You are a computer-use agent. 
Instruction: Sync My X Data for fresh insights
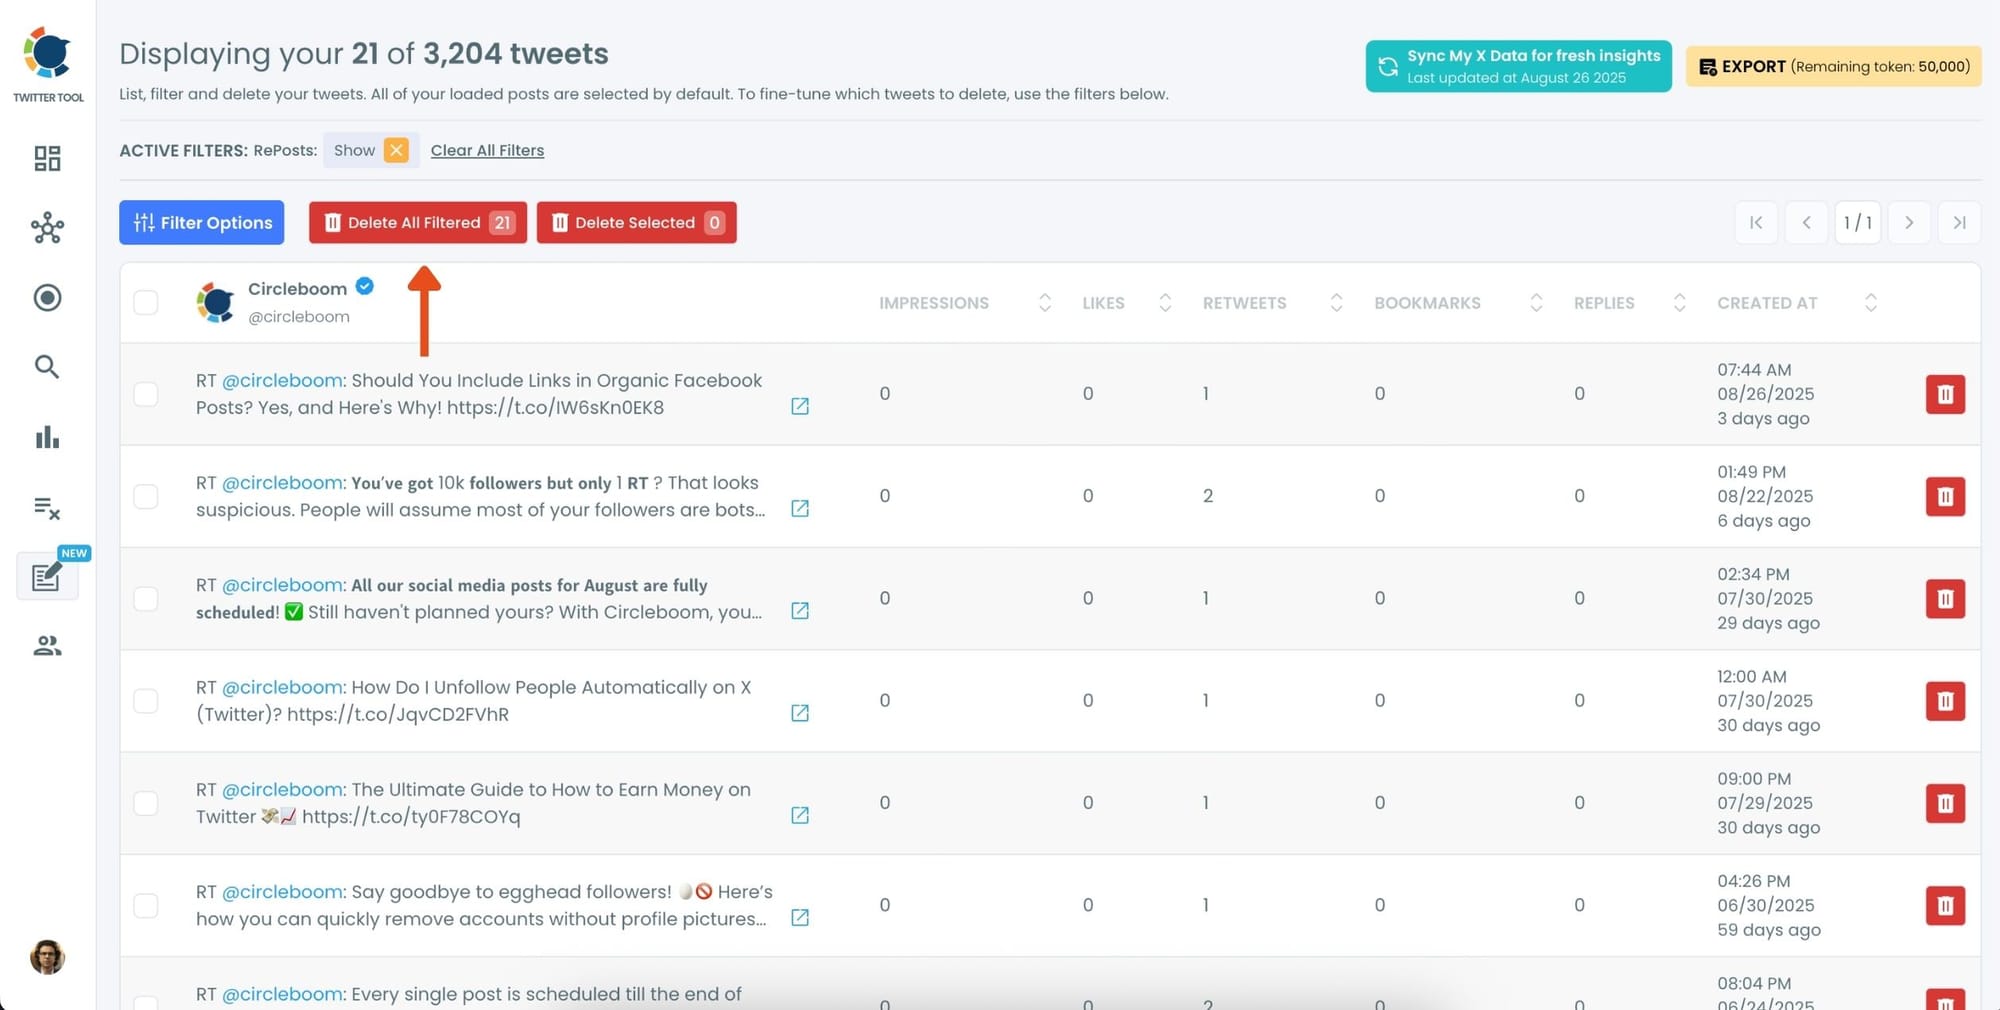(x=1518, y=66)
